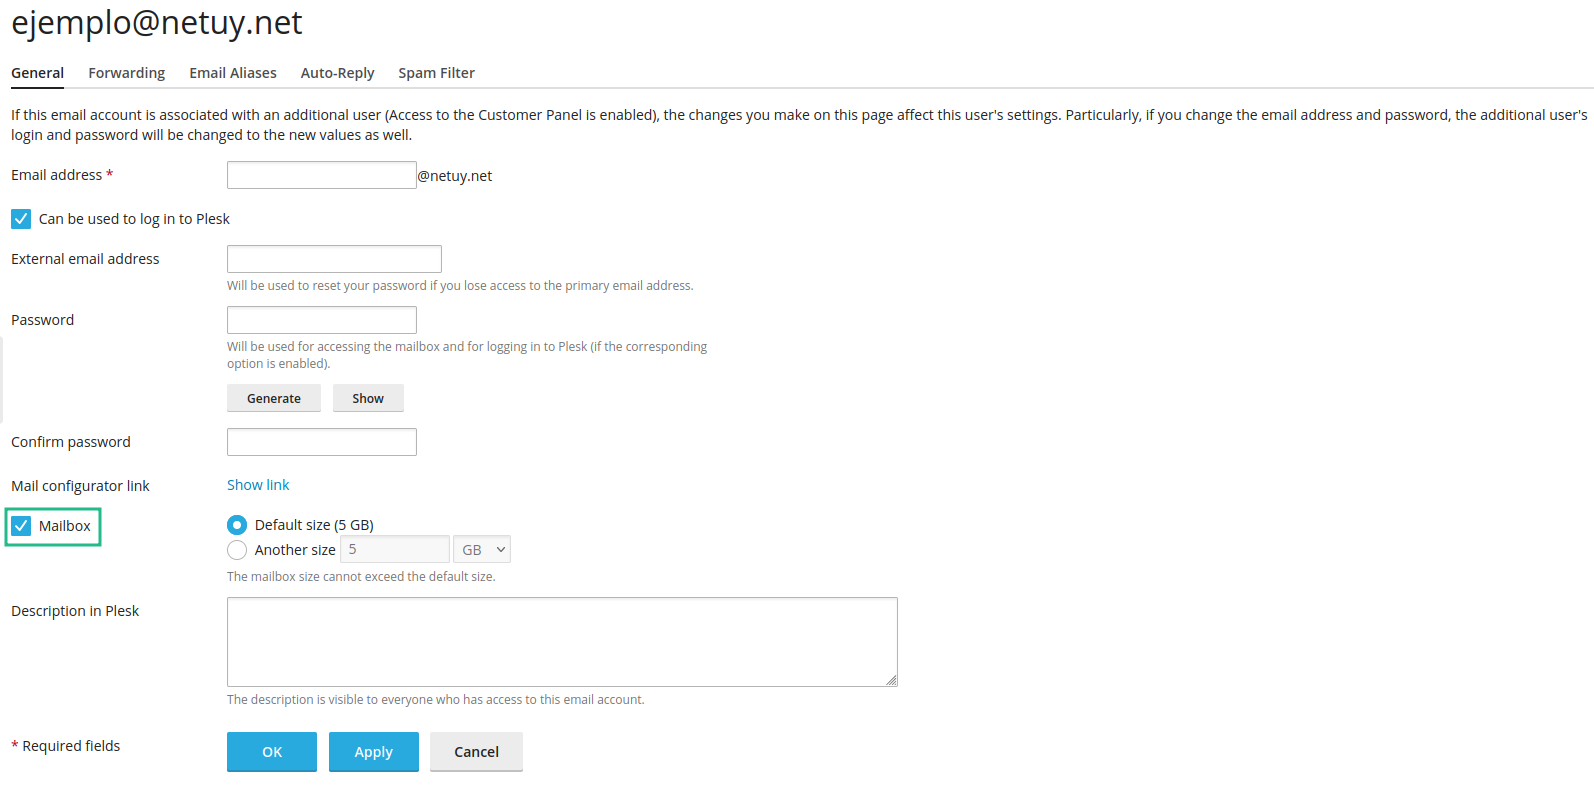Go to the Auto-Reply tab

pyautogui.click(x=337, y=73)
